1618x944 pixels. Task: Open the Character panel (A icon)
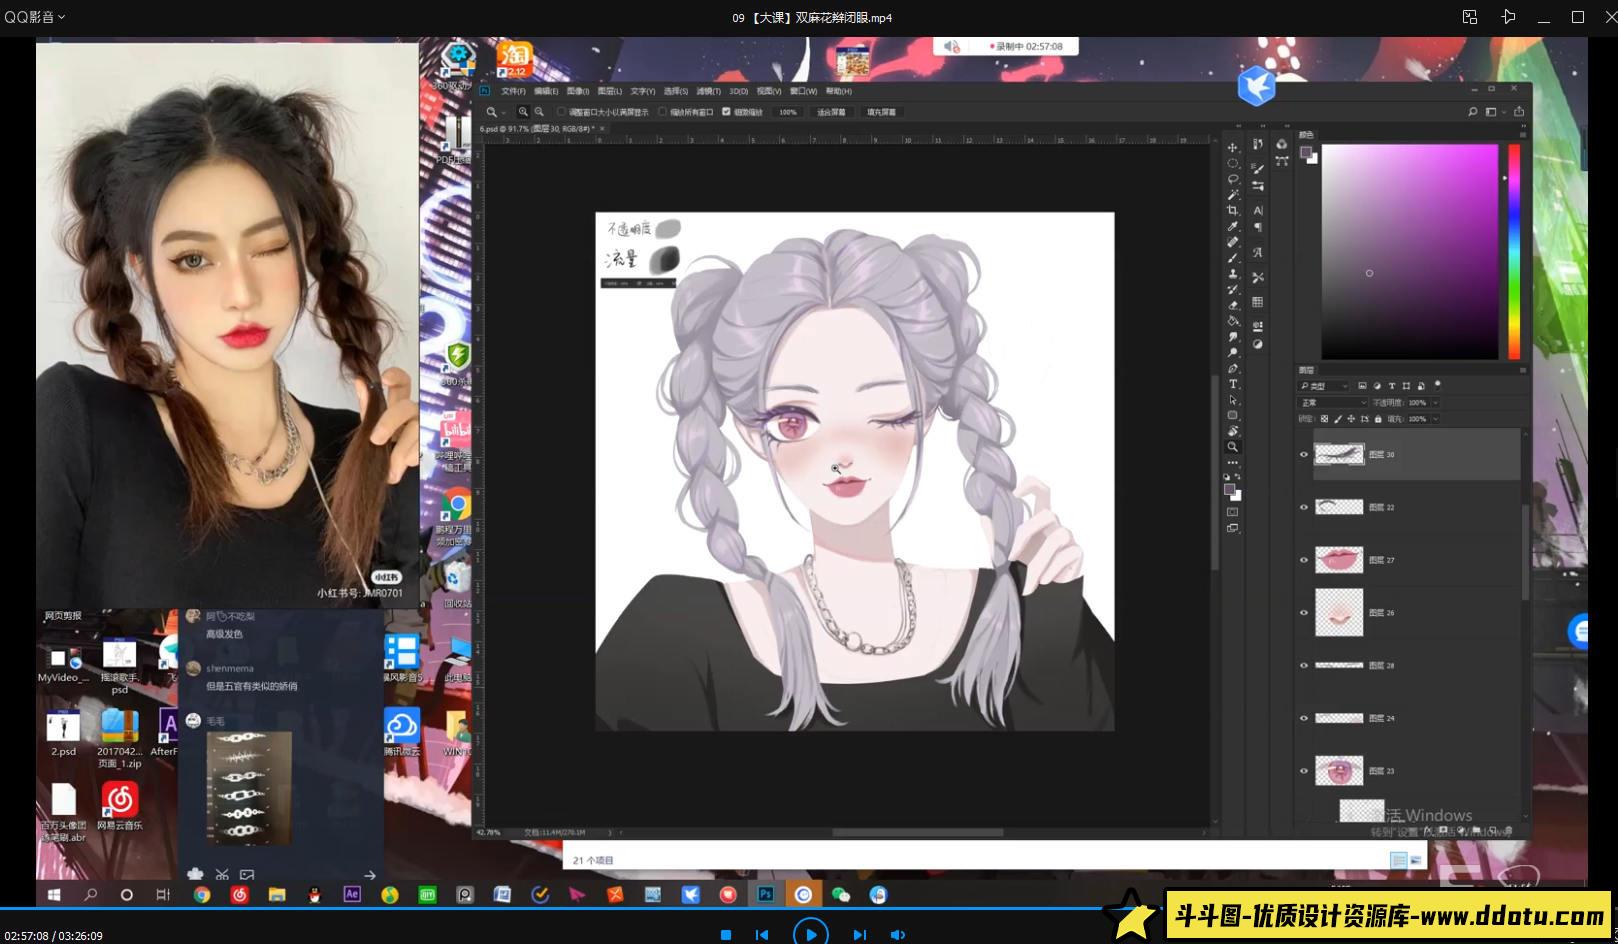pyautogui.click(x=1258, y=210)
